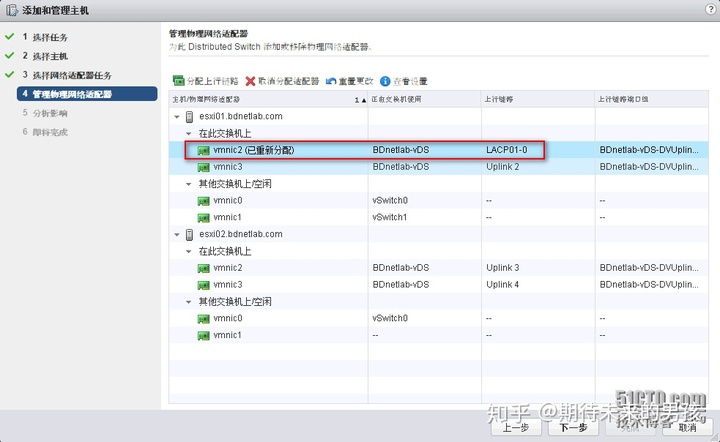Select the Uplink 4 cell
Screen dimensions: 720x442
[503, 285]
